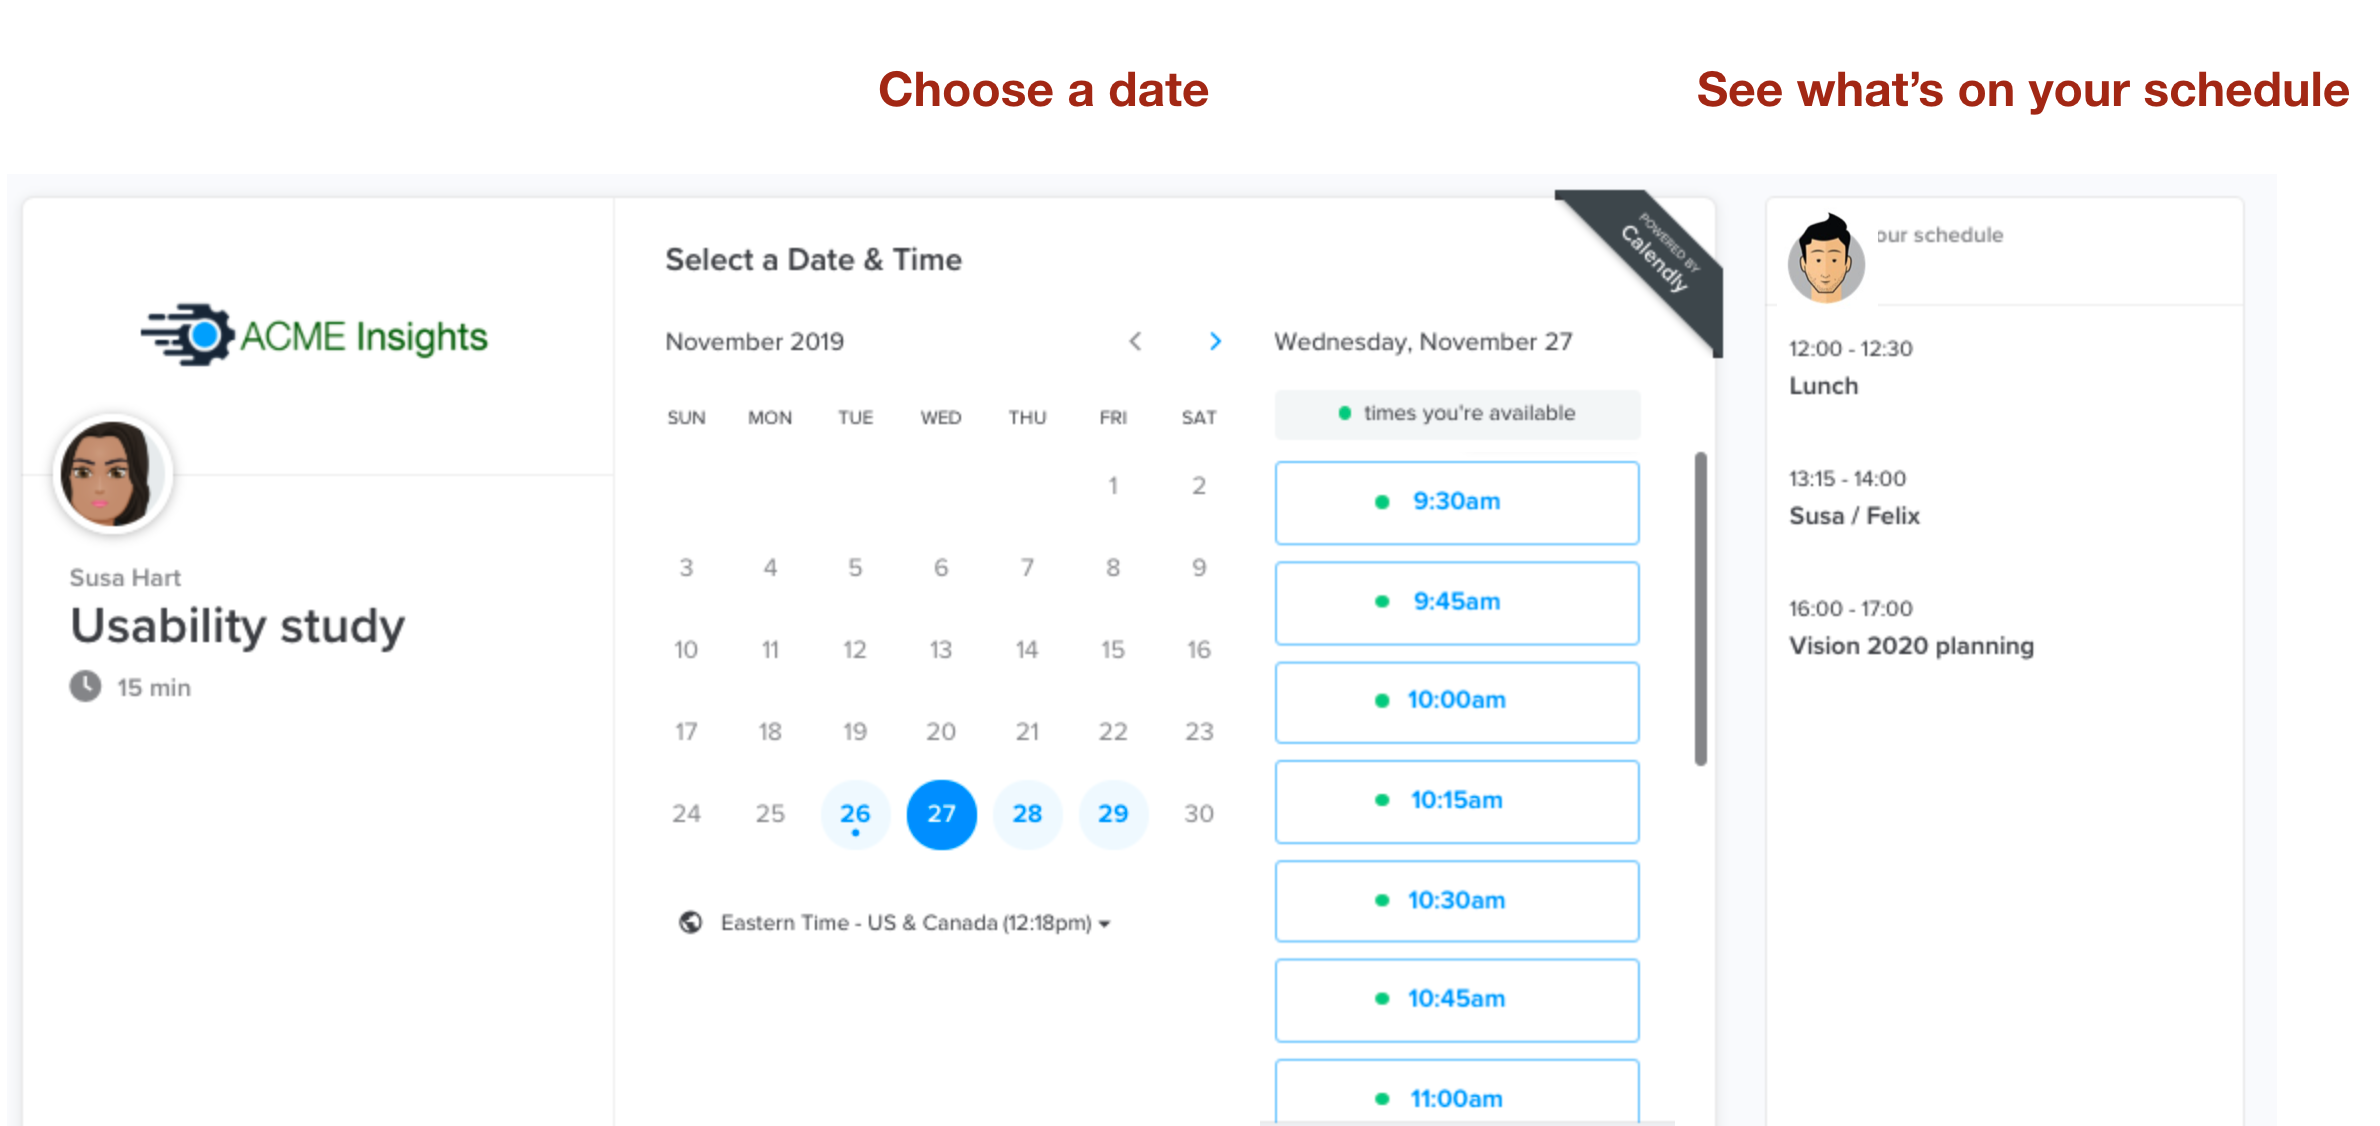
Task: Select Tuesday November 26 on calendar
Action: (x=853, y=813)
